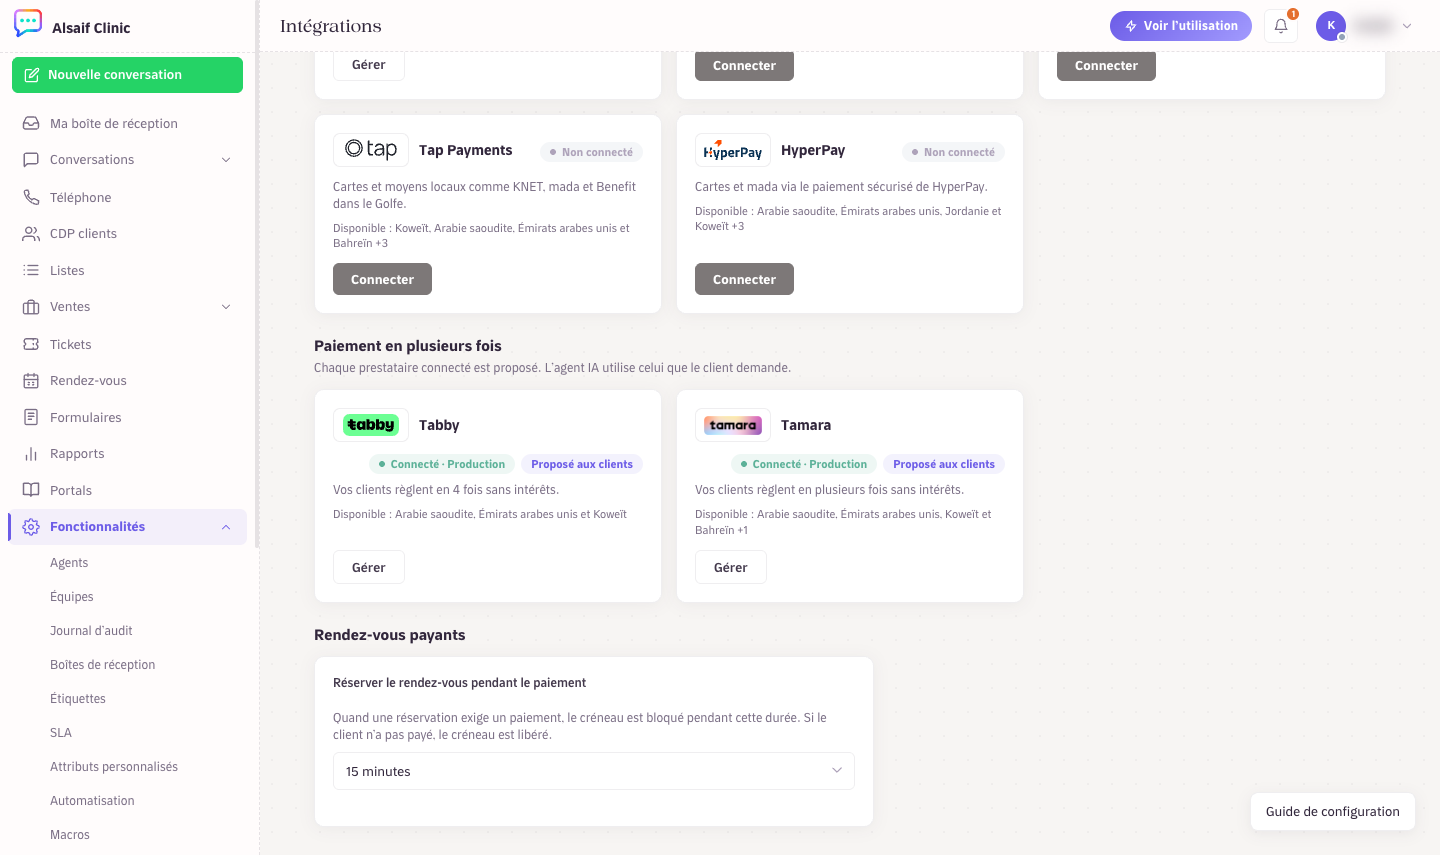Screen dimensions: 1440x855
Task: Click the Voir l'utilisation button
Action: coord(1181,26)
